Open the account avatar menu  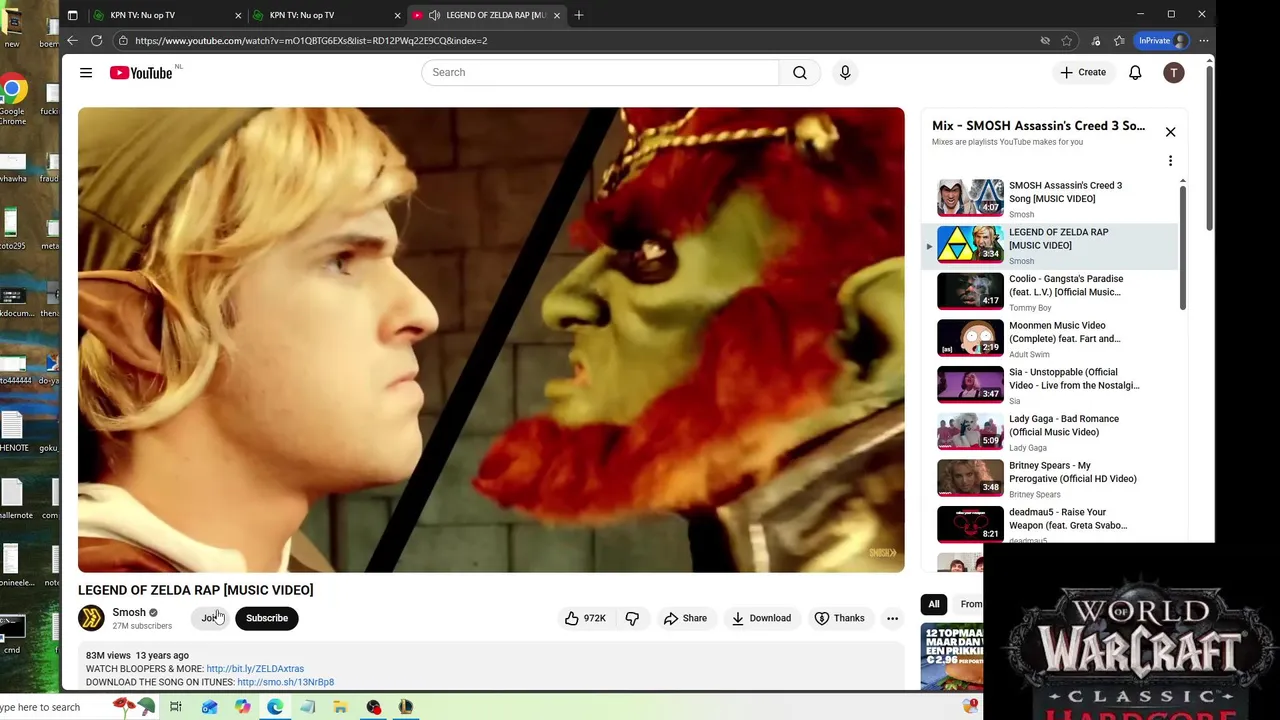click(x=1174, y=72)
